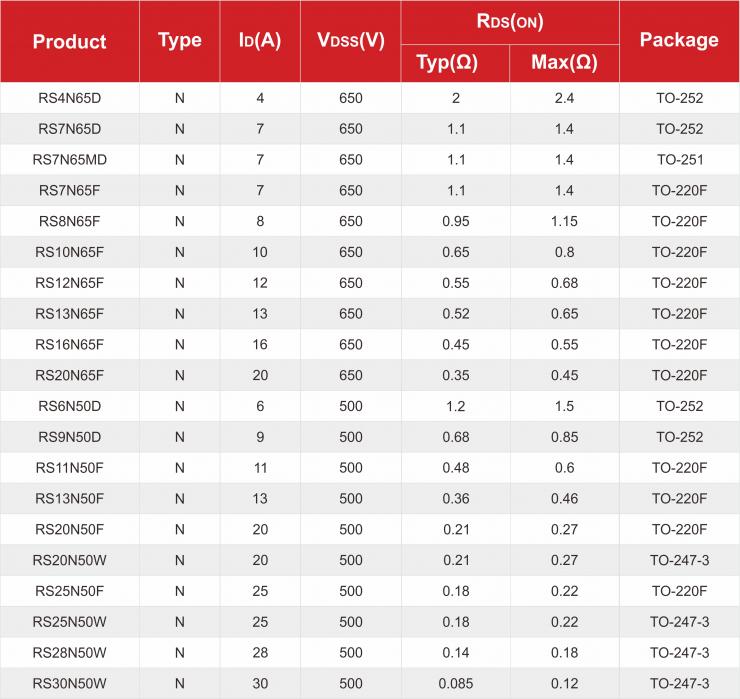Screen dimensions: 740x699
Task: Click the 1.15 max resistance cell
Action: (x=564, y=221)
